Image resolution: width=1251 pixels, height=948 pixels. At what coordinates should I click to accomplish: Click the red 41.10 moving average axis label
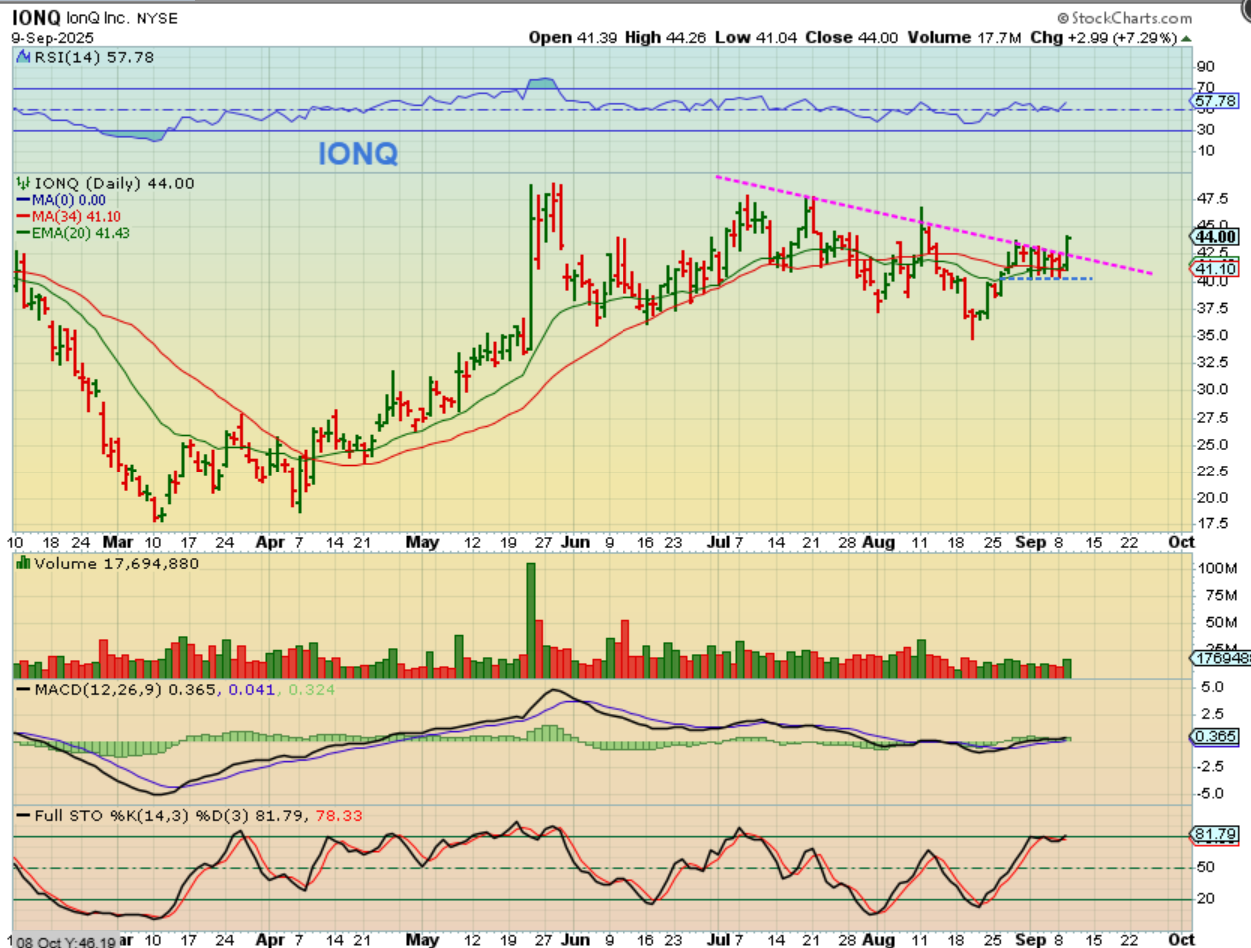1217,268
